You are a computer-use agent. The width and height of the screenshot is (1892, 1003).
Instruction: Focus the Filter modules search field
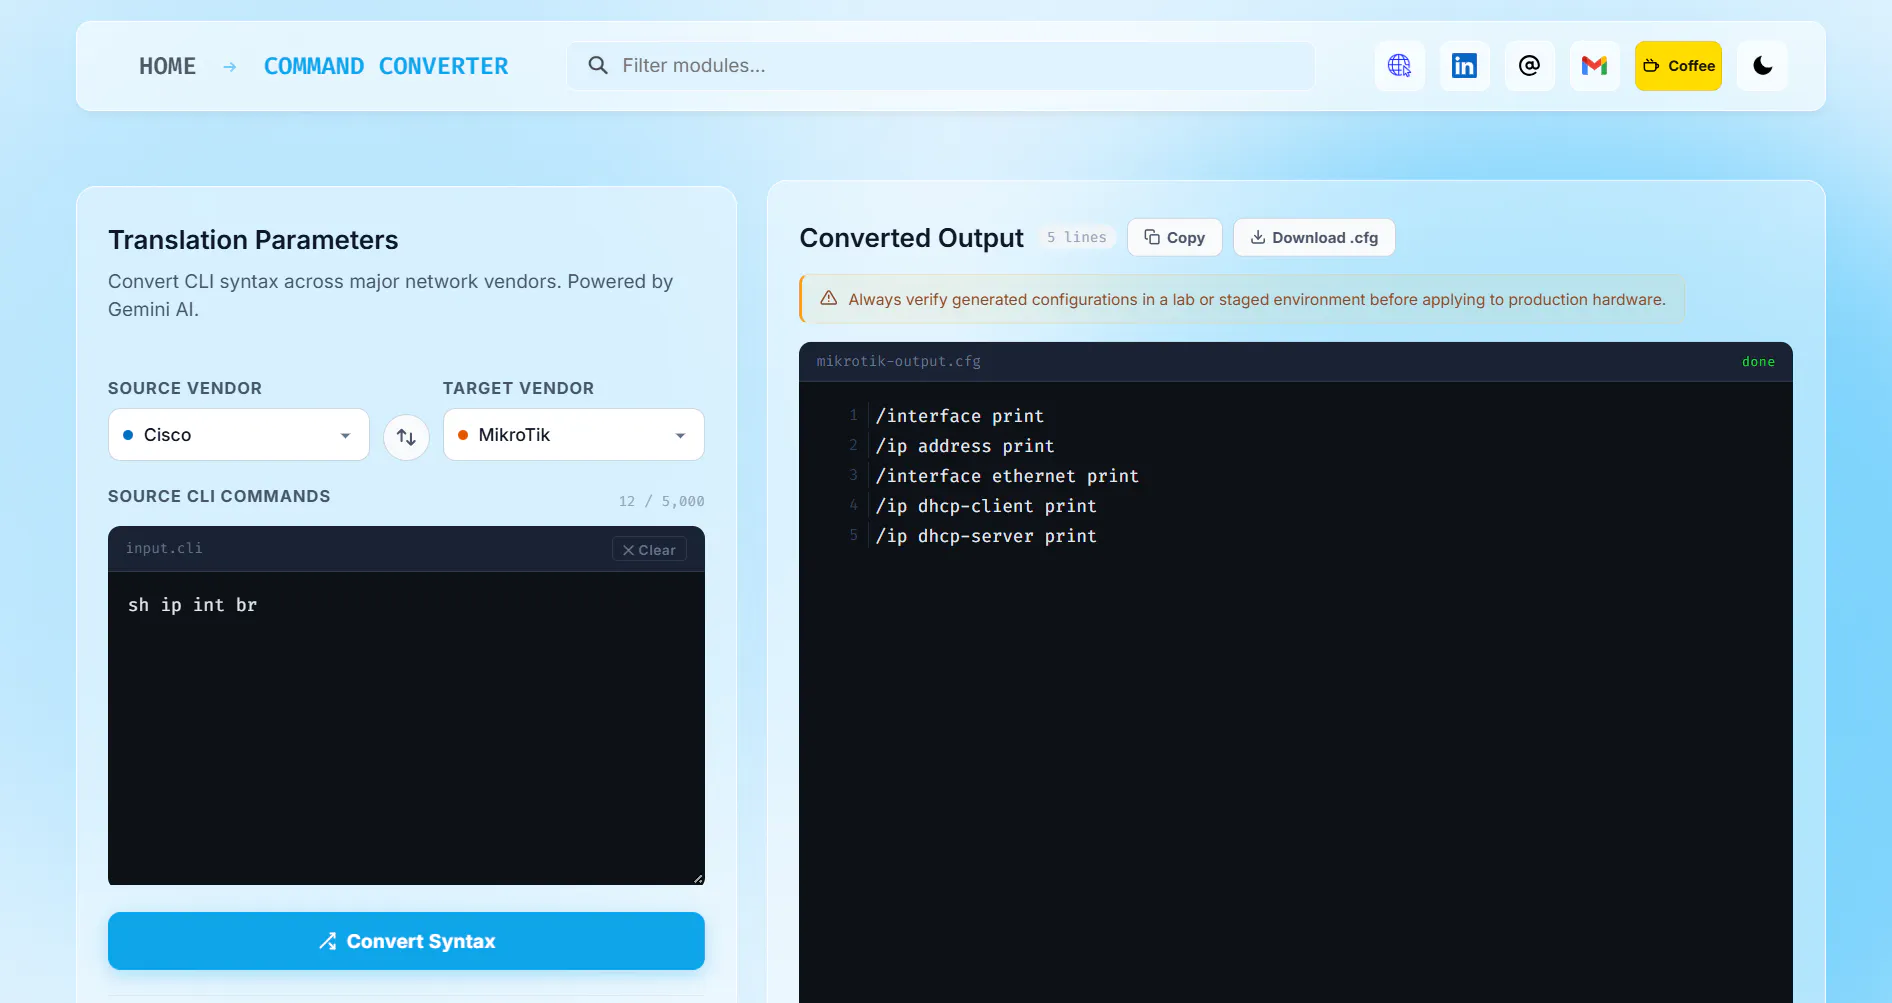(940, 66)
